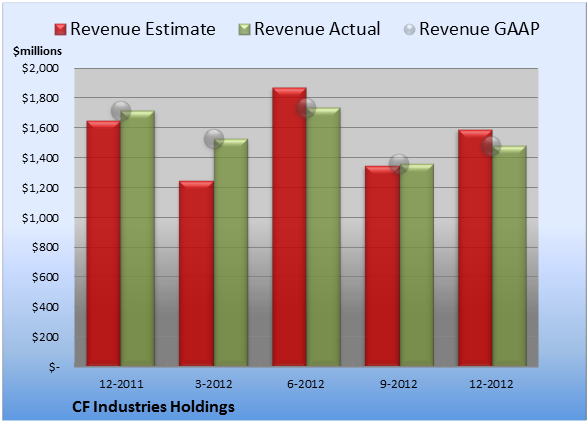This screenshot has width=588, height=422.
Task: Click the 12-2012 quarter label
Action: 491,384
